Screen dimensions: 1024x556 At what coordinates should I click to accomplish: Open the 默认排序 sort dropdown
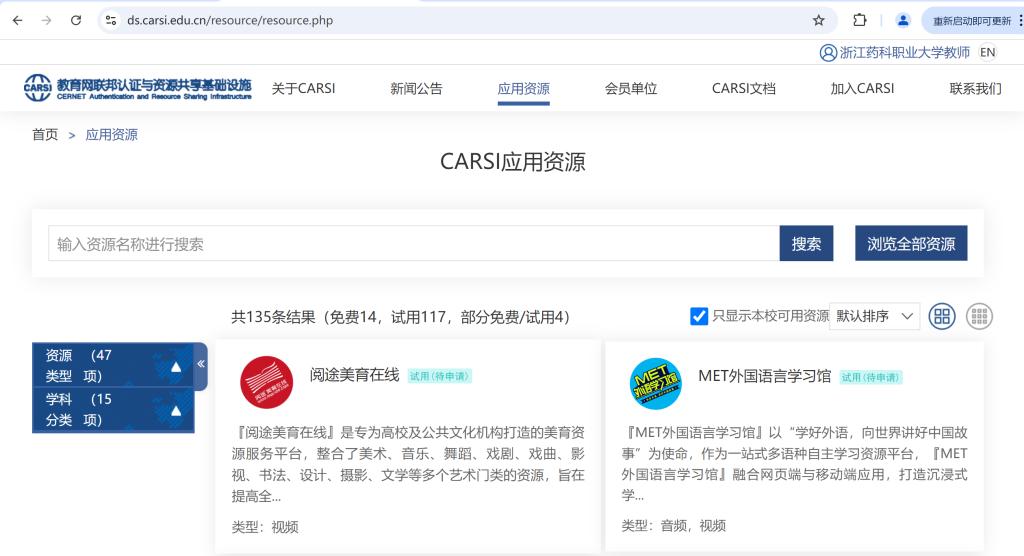click(x=874, y=316)
